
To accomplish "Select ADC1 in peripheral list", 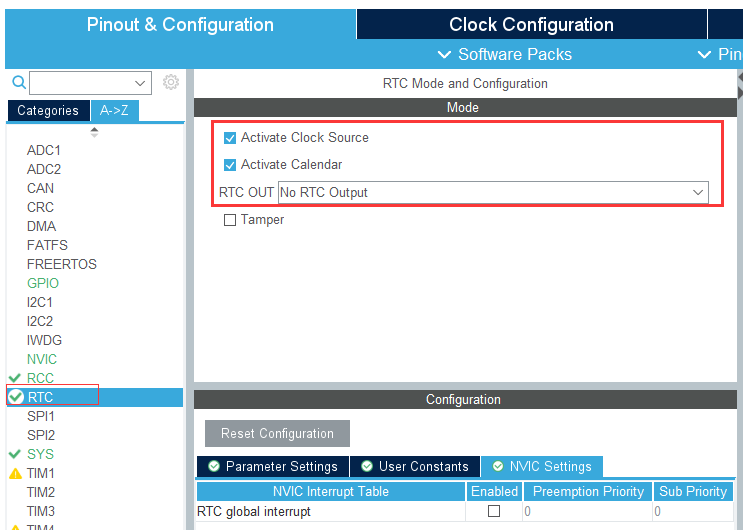I will coord(44,150).
